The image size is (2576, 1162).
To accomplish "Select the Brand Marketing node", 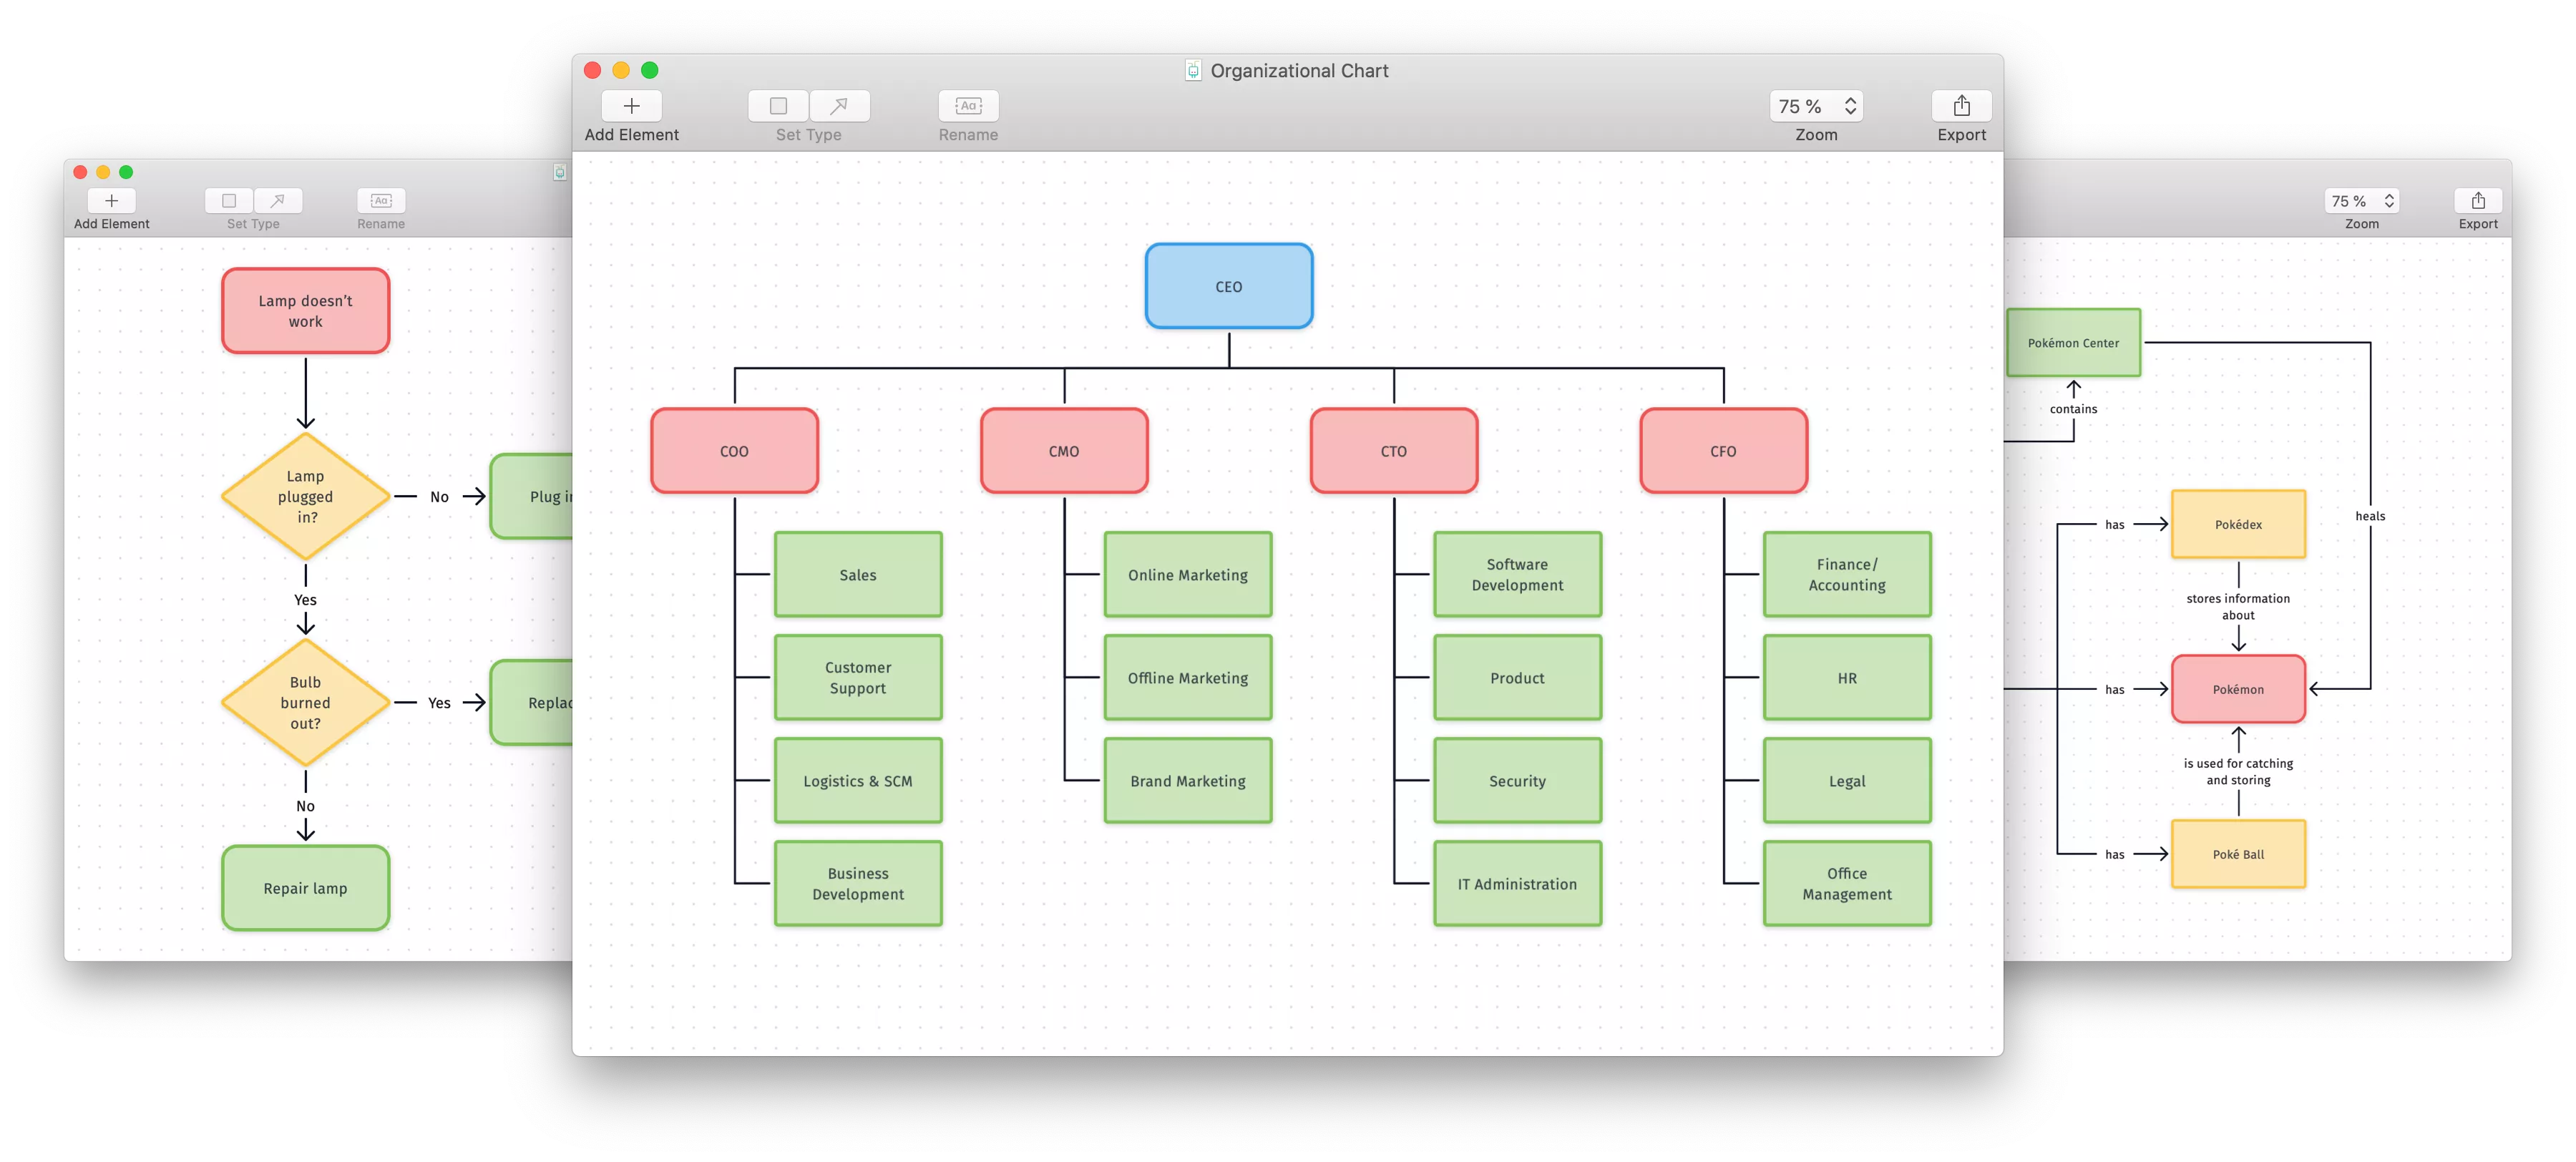I will click(1186, 781).
